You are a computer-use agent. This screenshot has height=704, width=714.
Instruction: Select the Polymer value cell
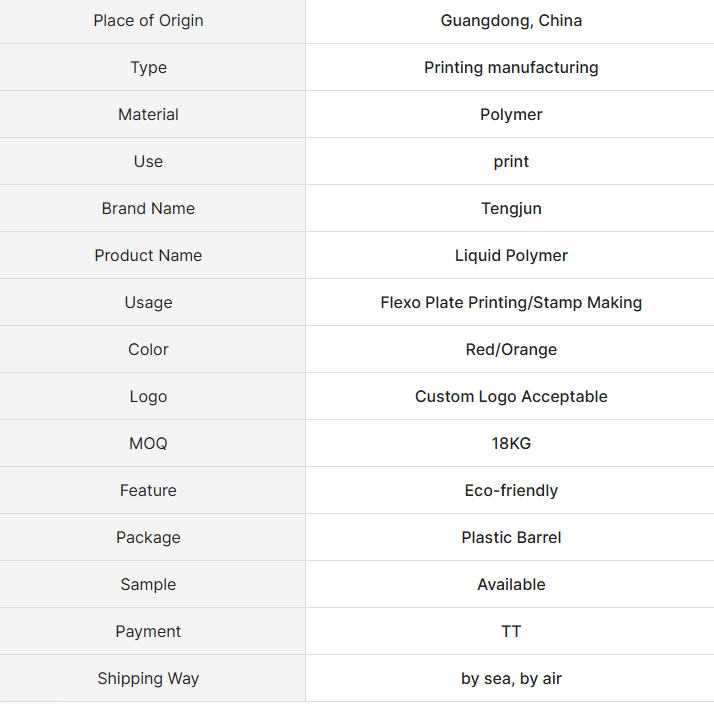click(x=511, y=115)
